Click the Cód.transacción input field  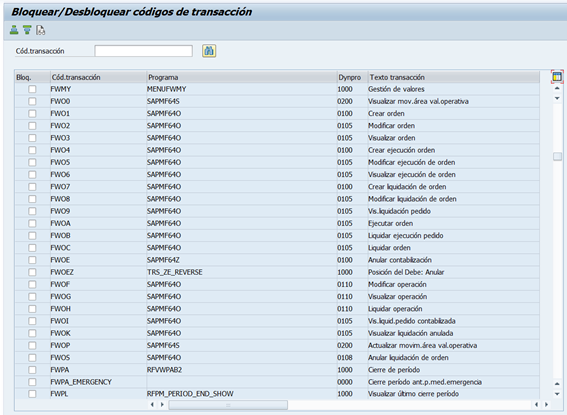(144, 51)
